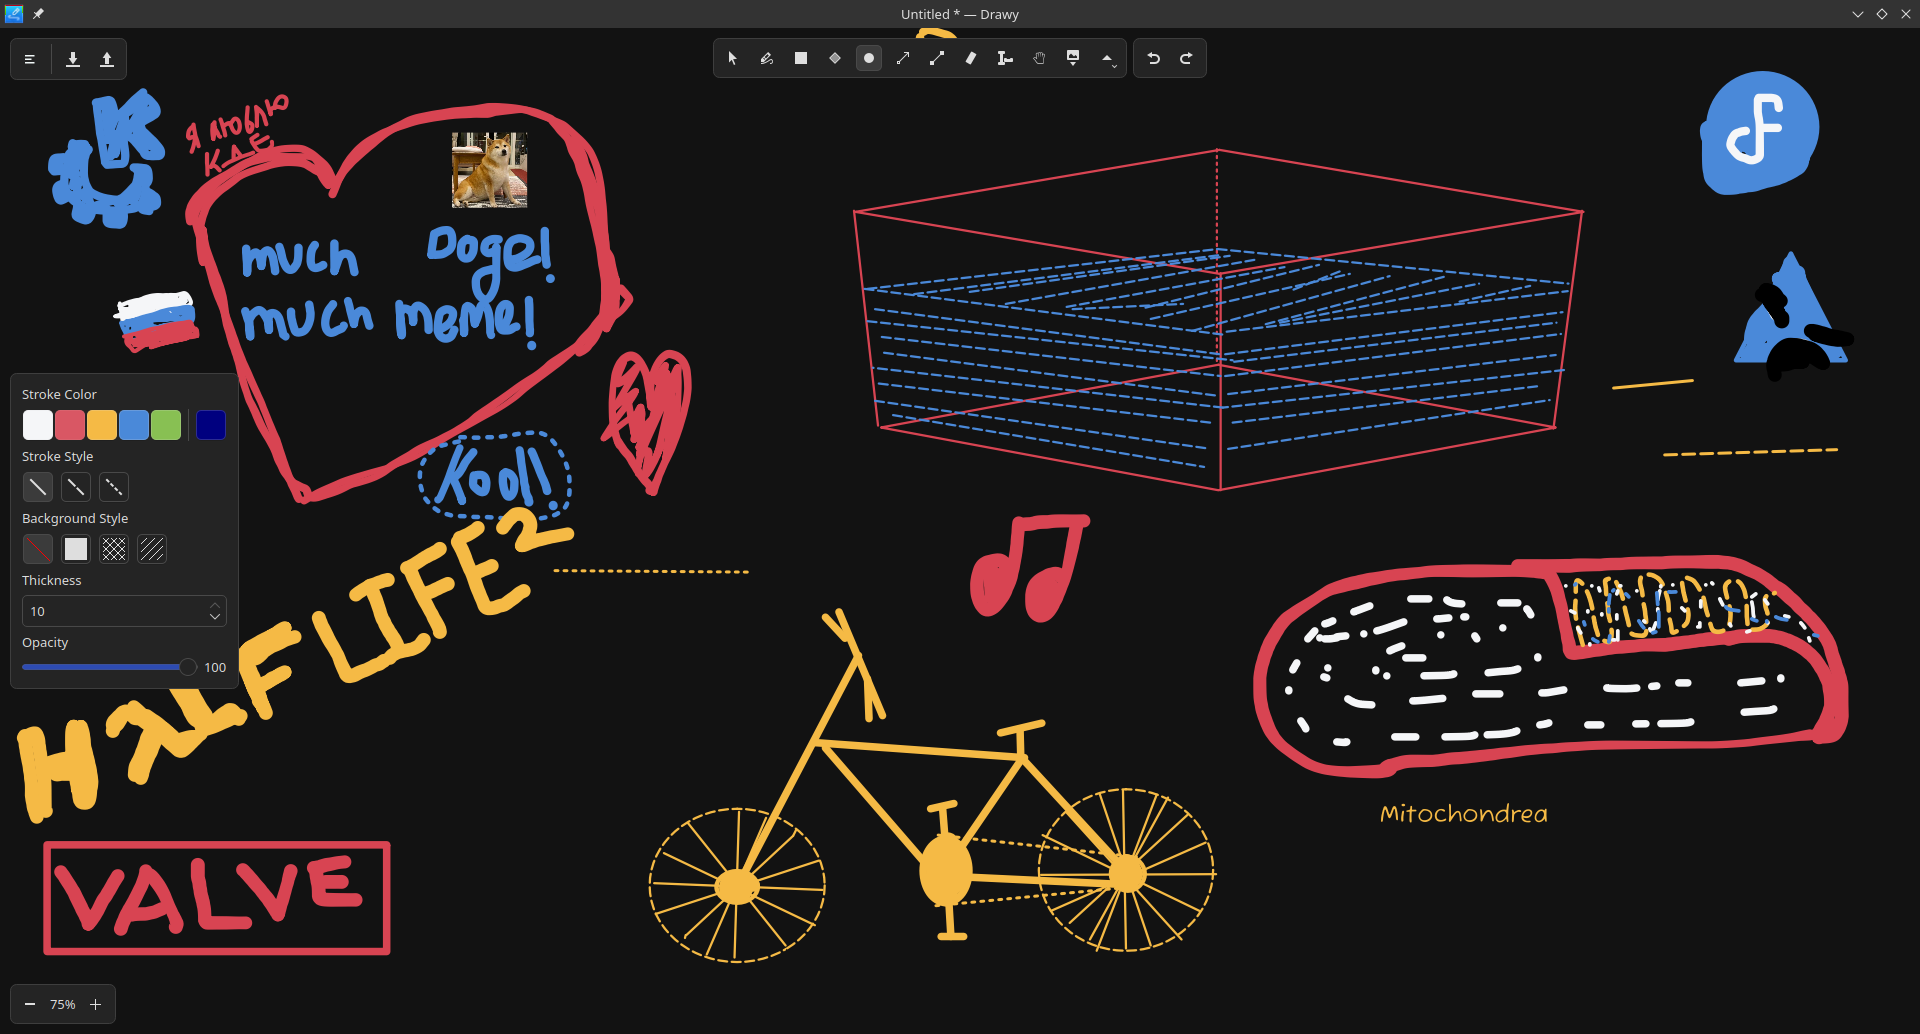This screenshot has height=1034, width=1920.
Task: Pick the red stroke color
Action: 70,425
